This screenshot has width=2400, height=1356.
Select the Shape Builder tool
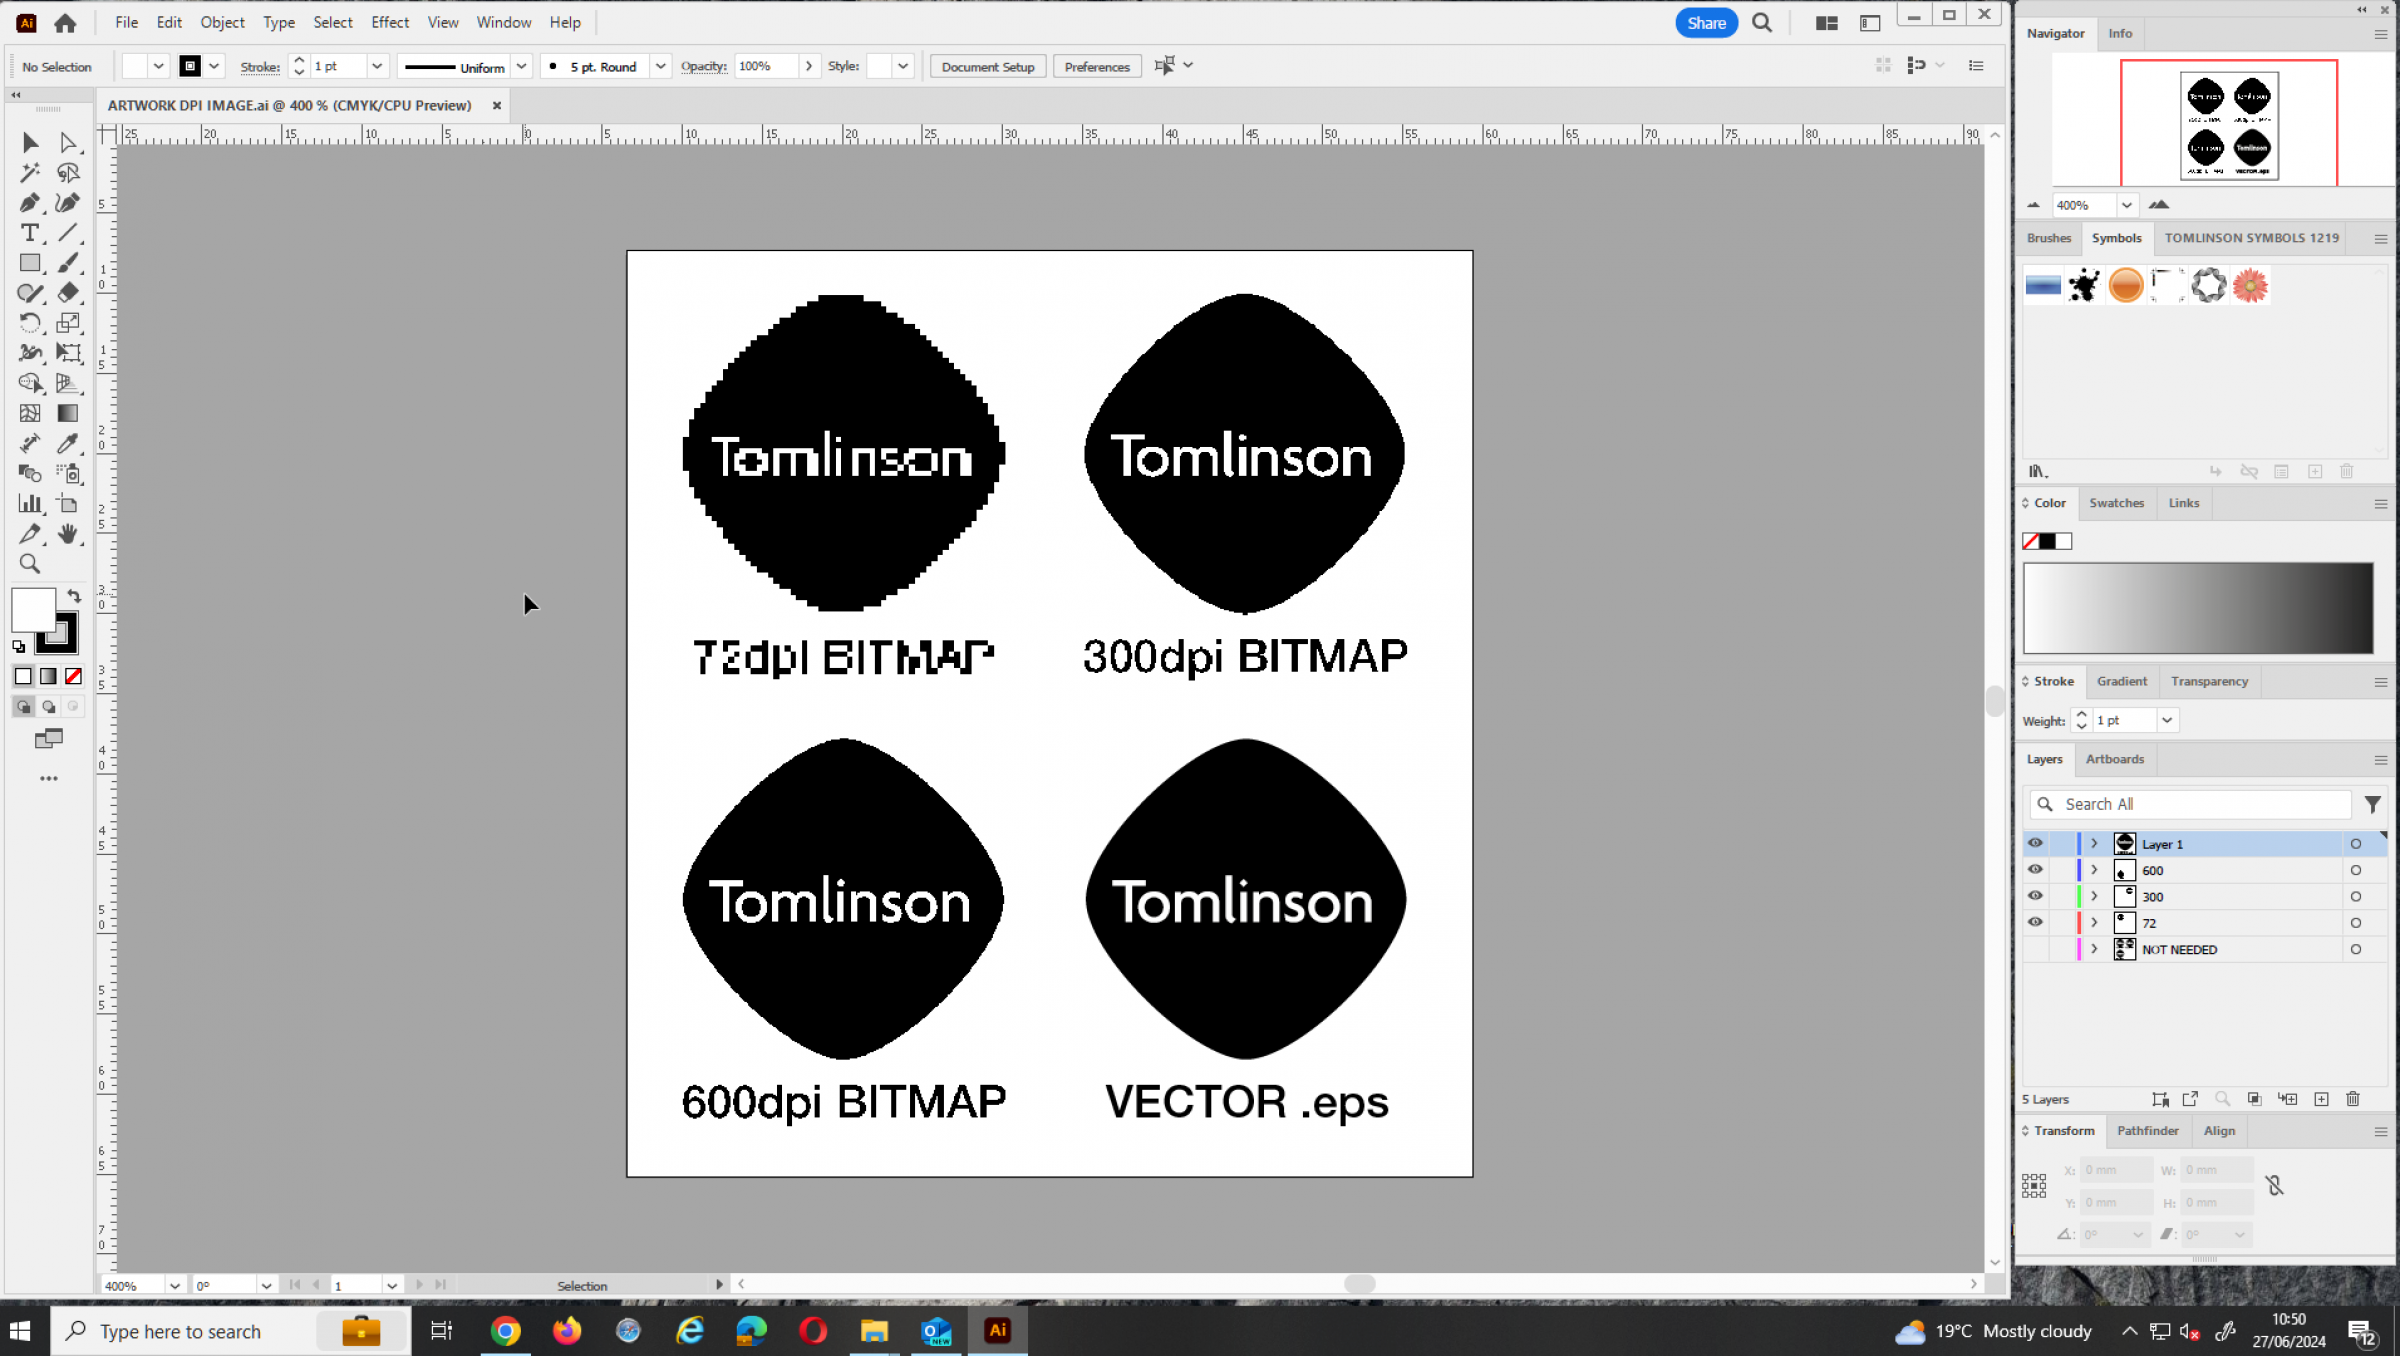tap(30, 383)
